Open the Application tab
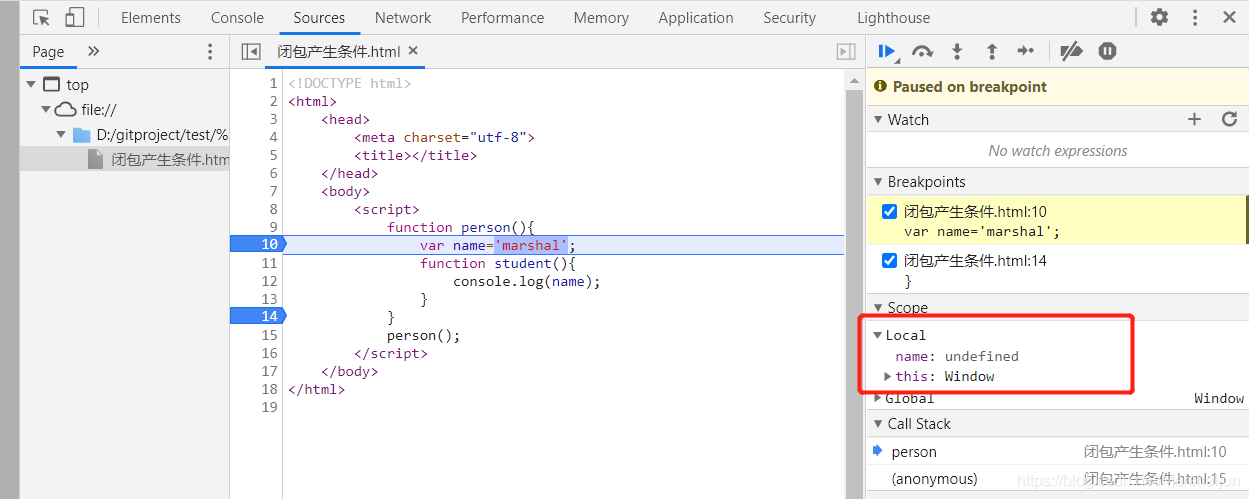 696,17
